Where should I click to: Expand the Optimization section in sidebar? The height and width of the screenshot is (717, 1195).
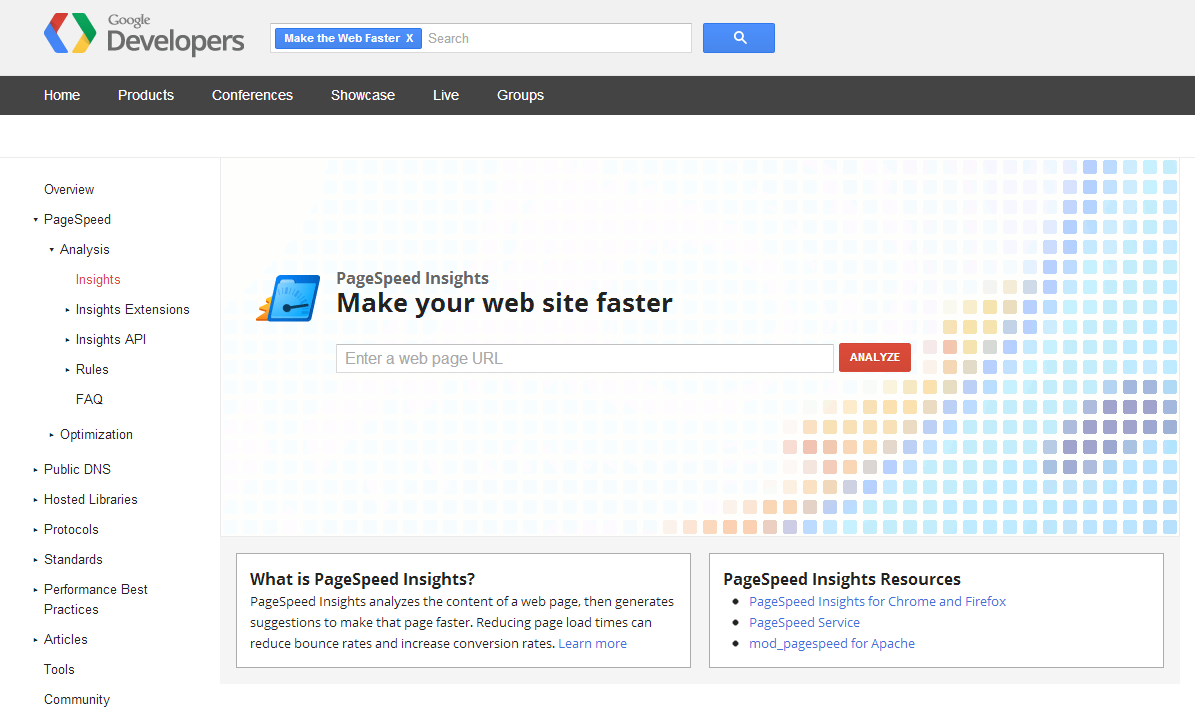pyautogui.click(x=51, y=435)
